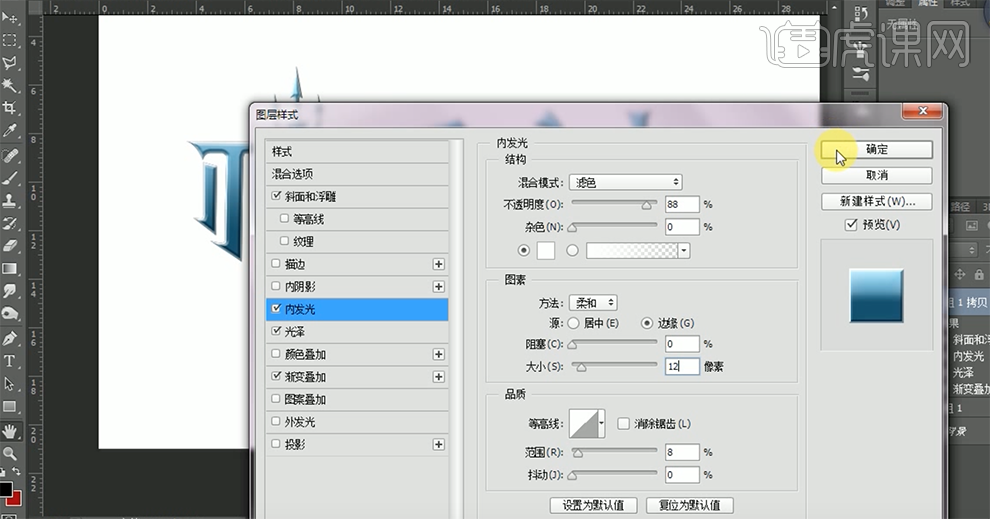Select the 边缘(G) source radio button
990x519 pixels.
click(x=647, y=323)
